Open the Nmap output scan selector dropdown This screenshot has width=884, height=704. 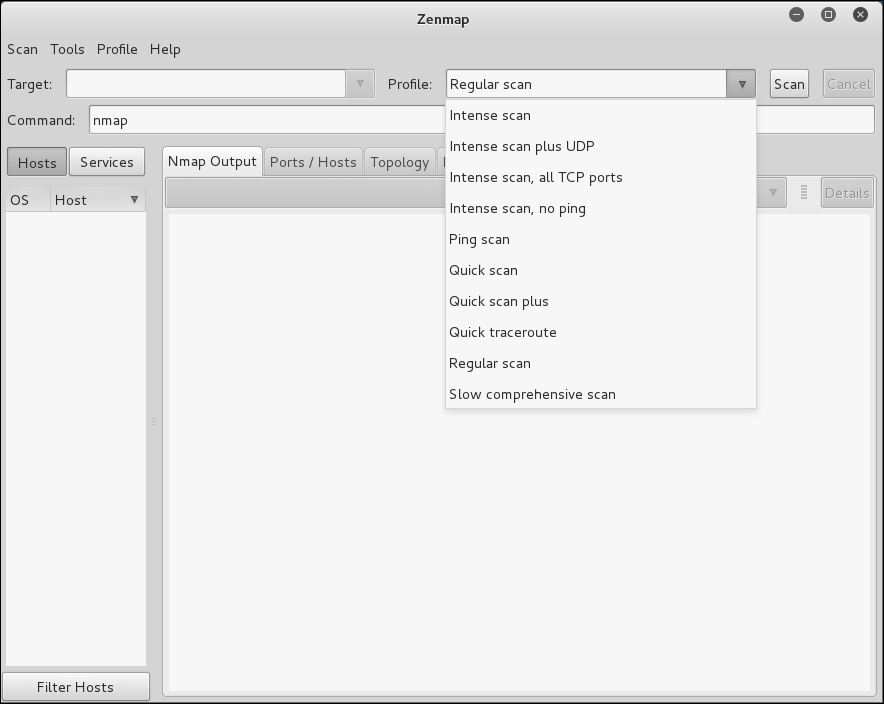[771, 192]
